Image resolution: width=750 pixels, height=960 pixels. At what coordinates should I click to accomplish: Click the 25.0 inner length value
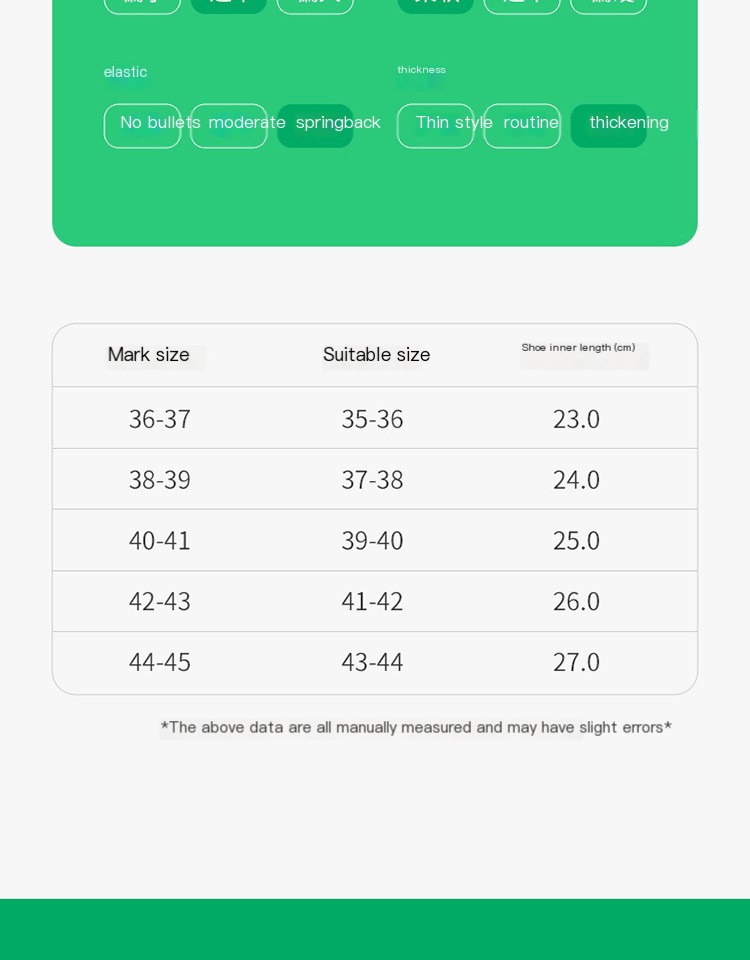tap(576, 541)
